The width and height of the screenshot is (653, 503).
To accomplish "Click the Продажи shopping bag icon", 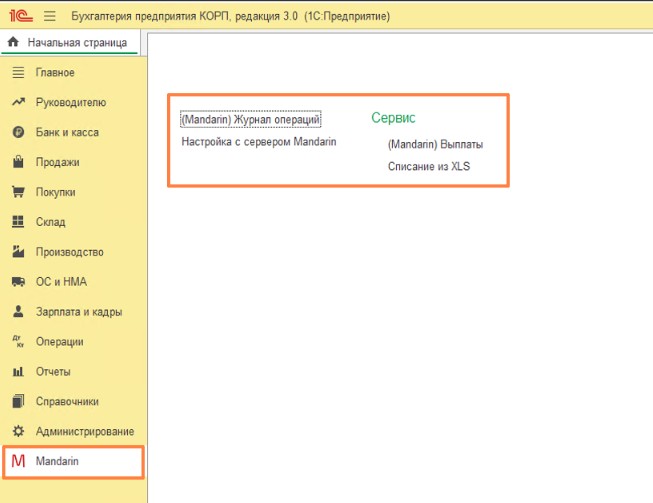I will pyautogui.click(x=18, y=162).
